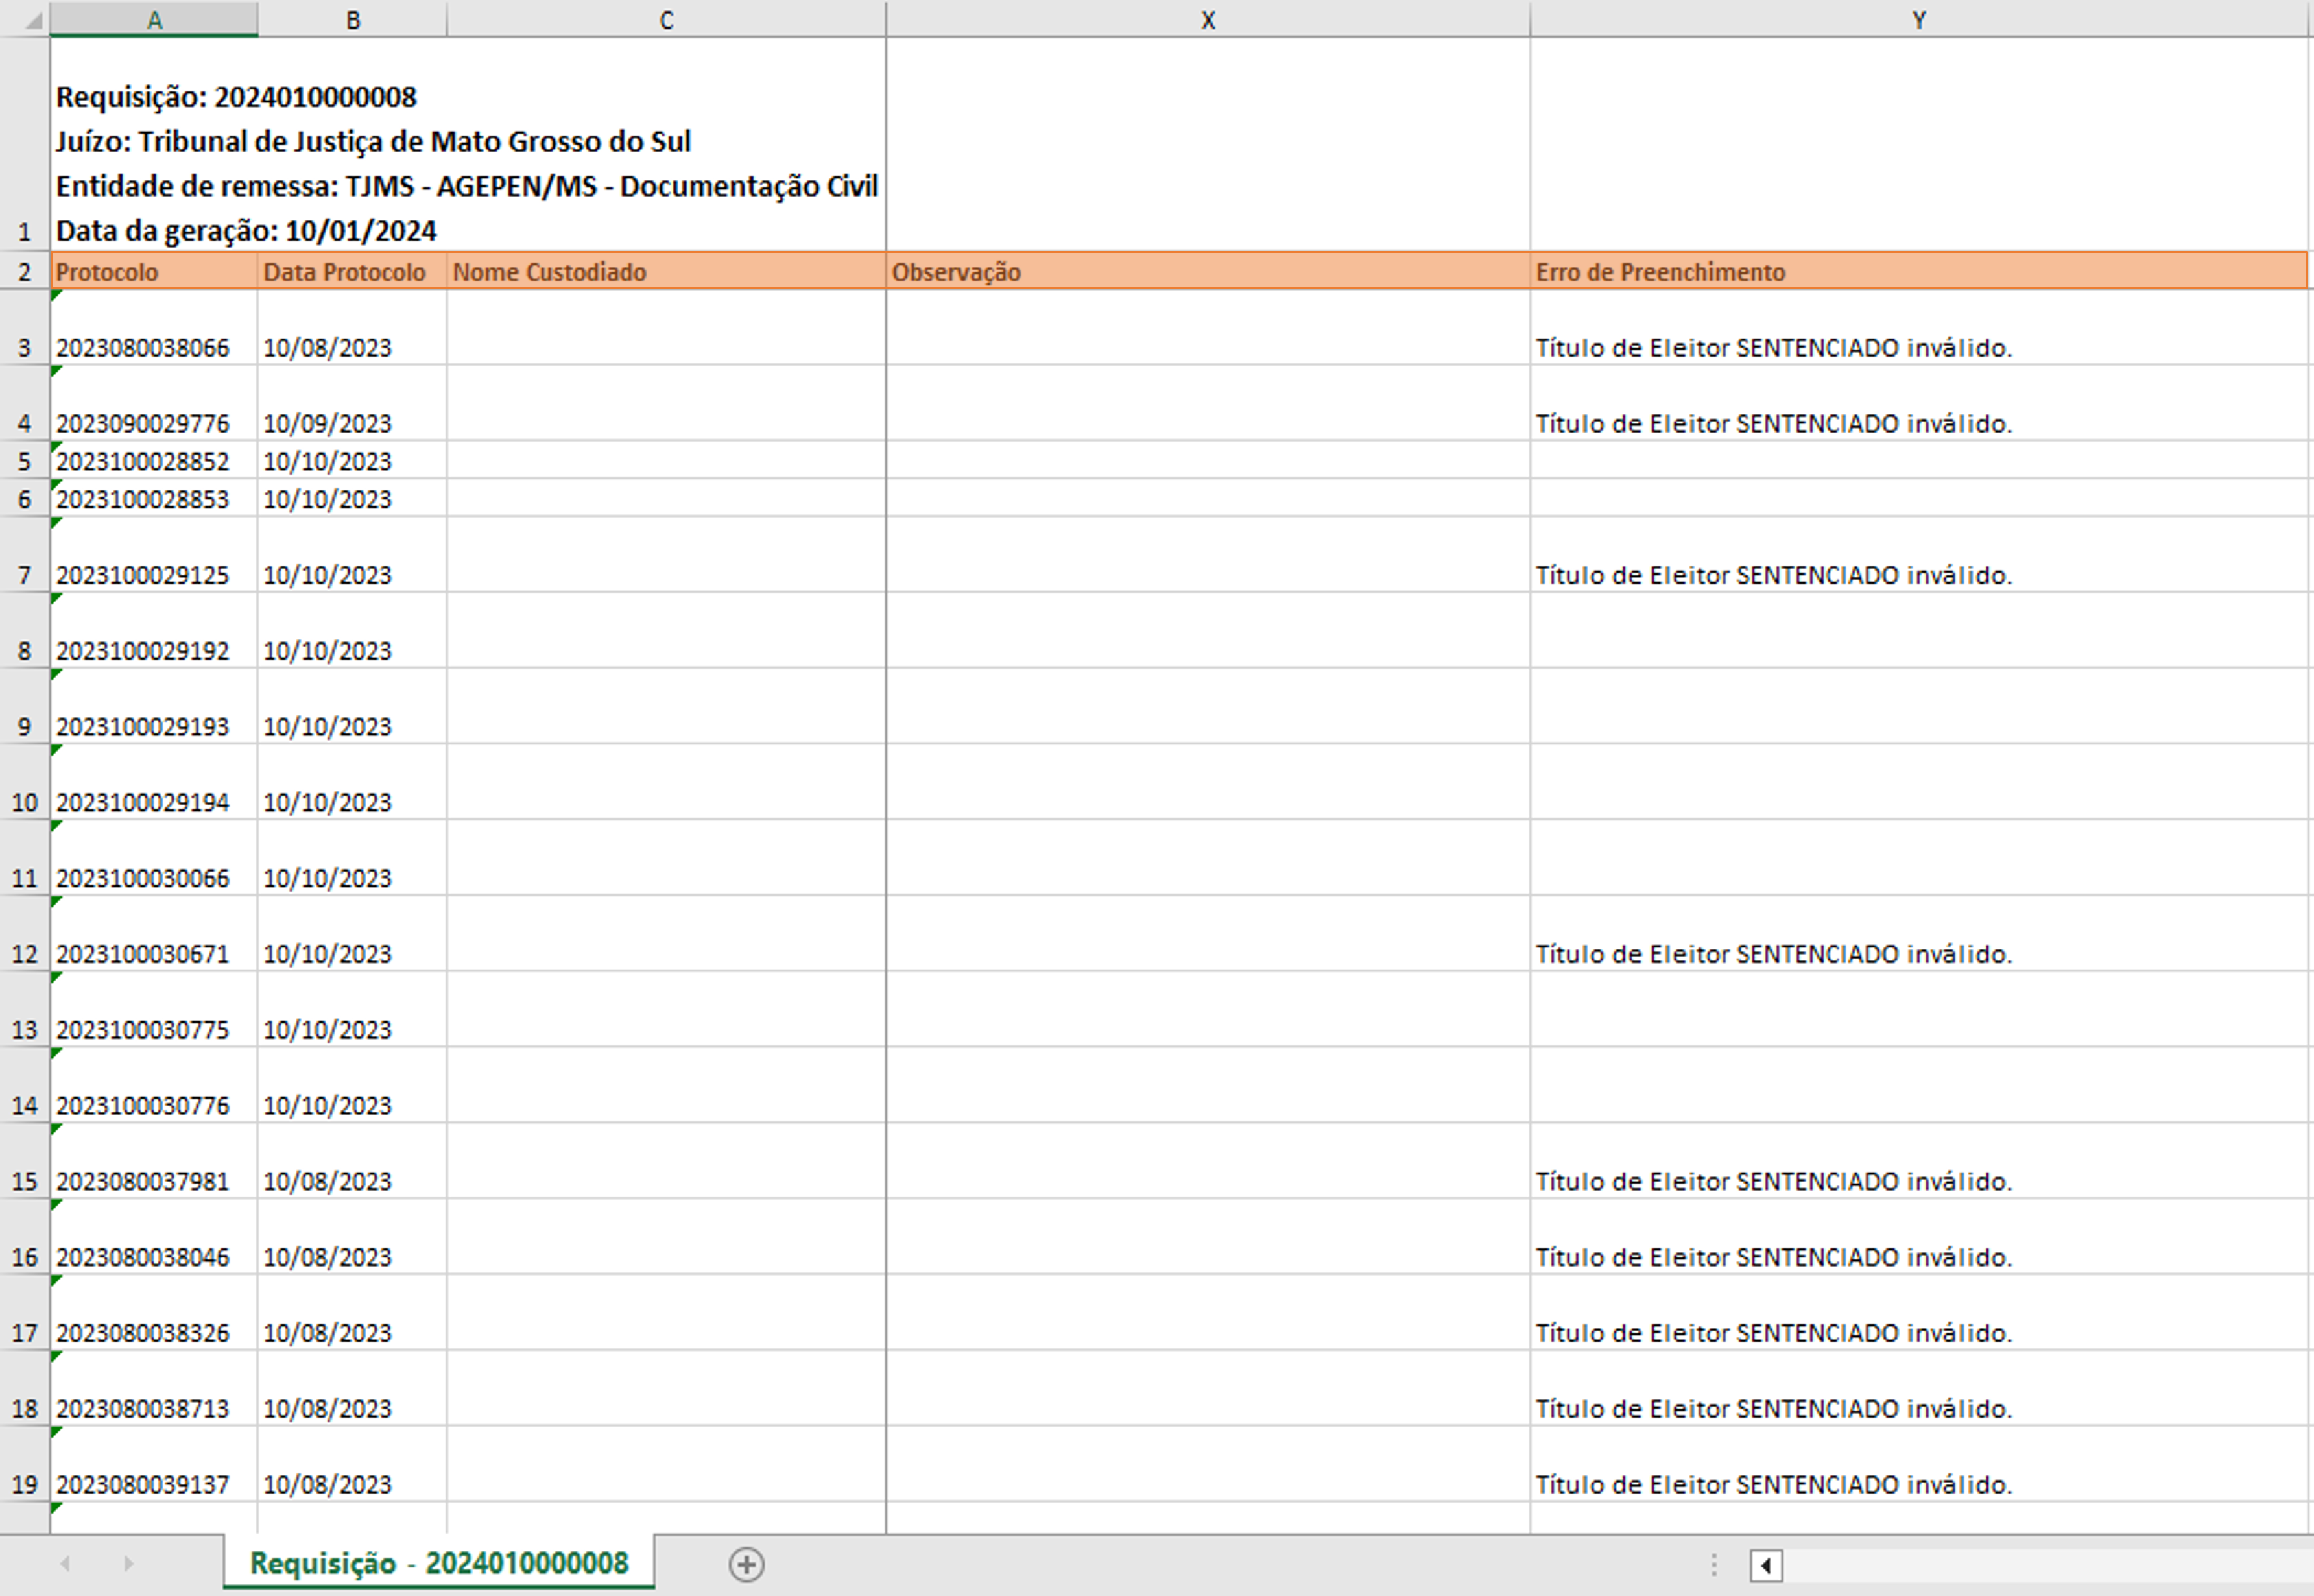Select protocol cell 2023080038066
Viewport: 2314px width, 1596px height.
(x=154, y=327)
